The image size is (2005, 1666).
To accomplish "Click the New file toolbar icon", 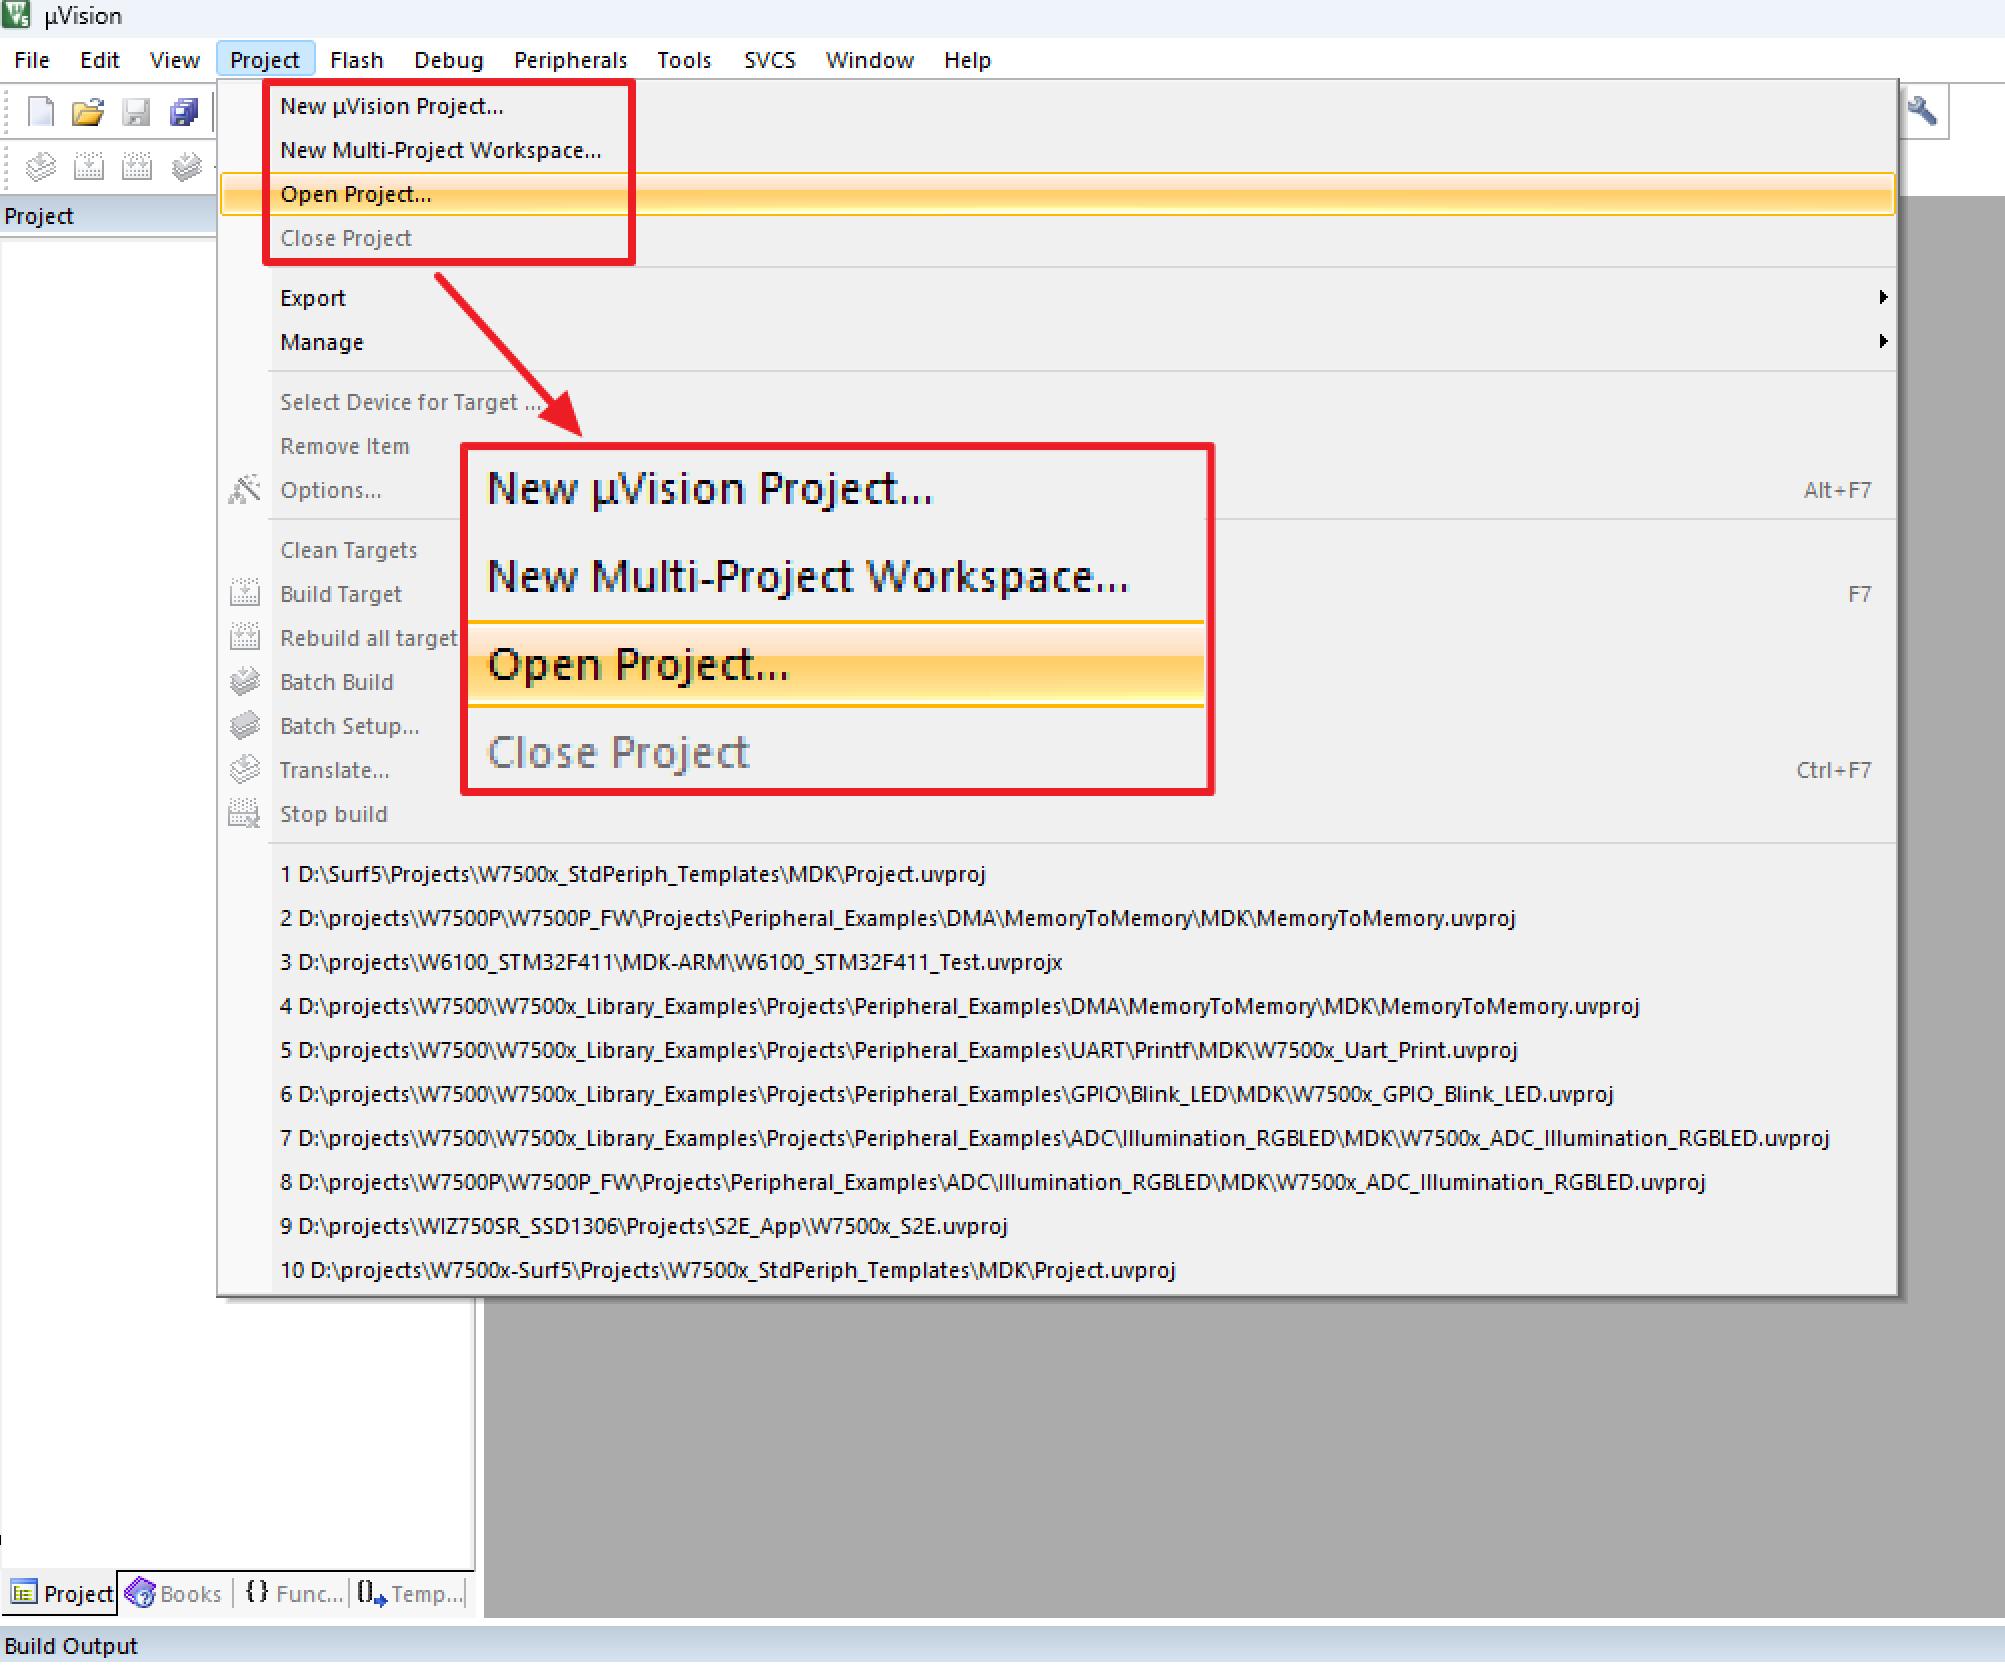I will pos(40,112).
